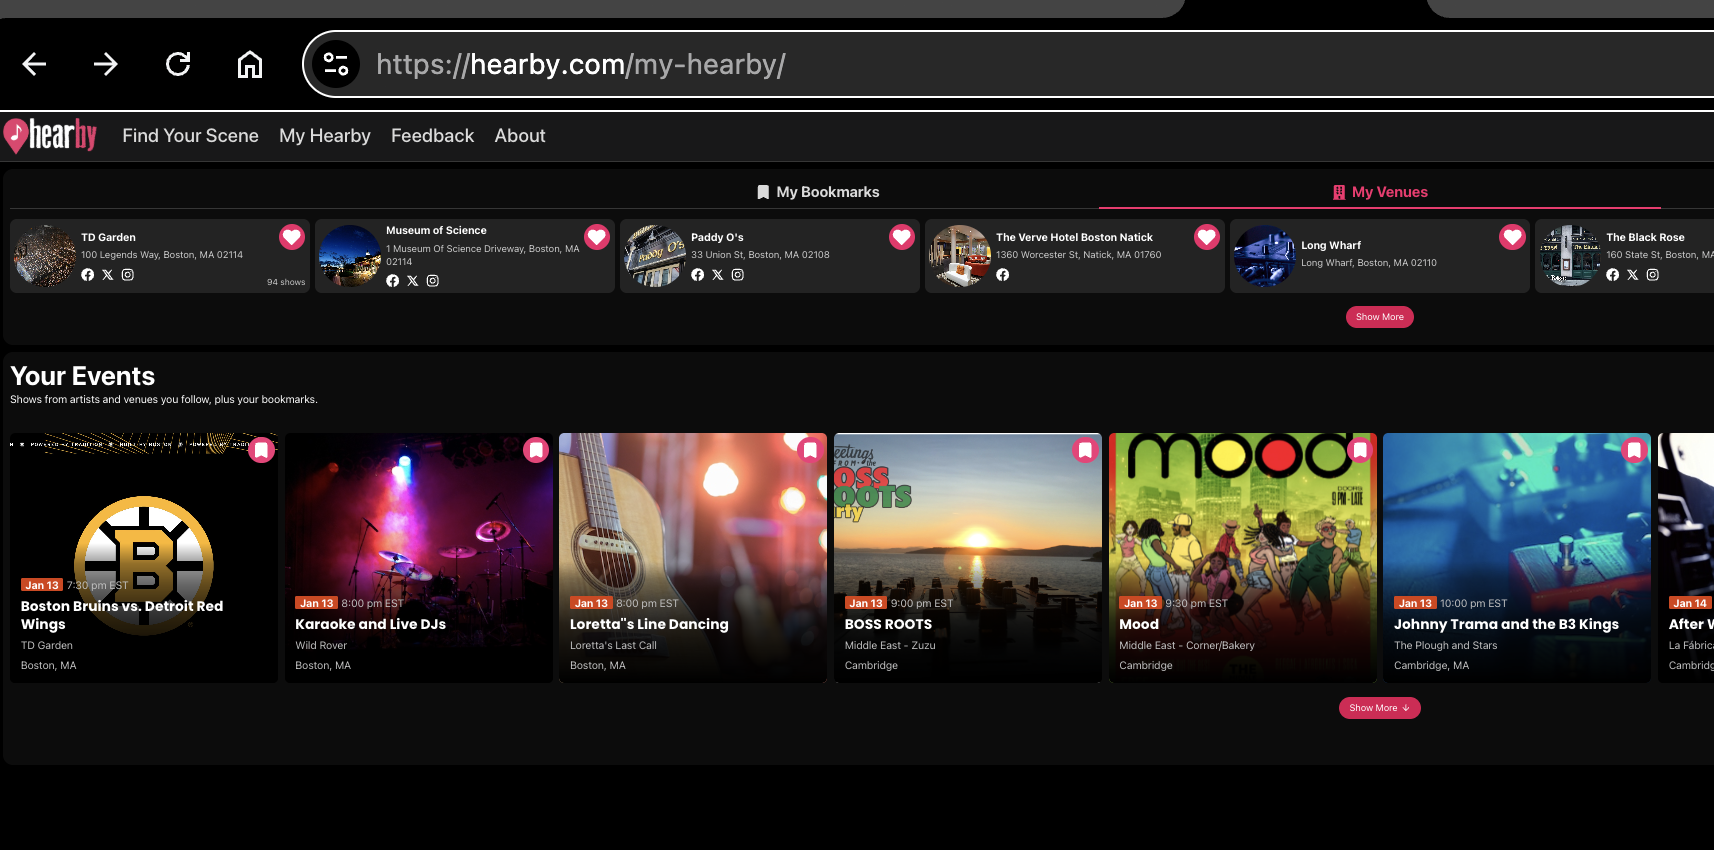Open TD Garden's Facebook icon
Image resolution: width=1714 pixels, height=850 pixels.
(88, 275)
